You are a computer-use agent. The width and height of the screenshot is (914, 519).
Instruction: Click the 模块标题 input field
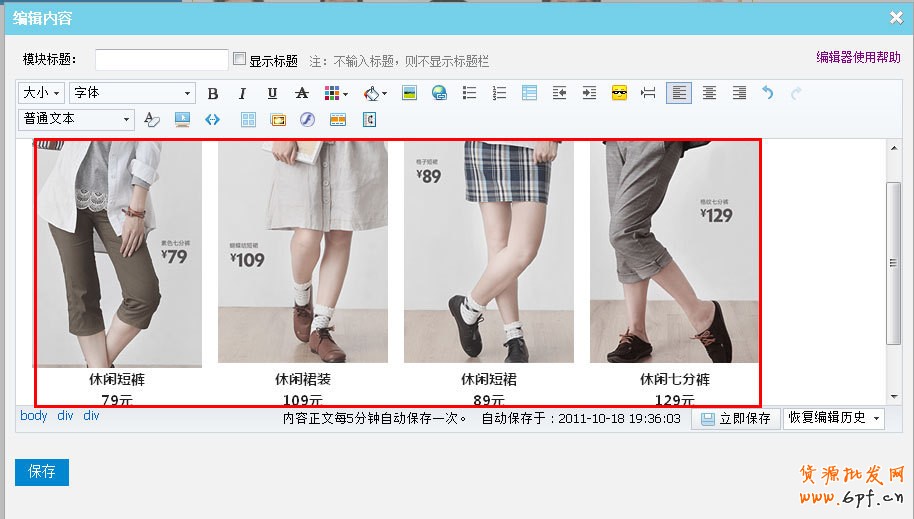click(162, 60)
